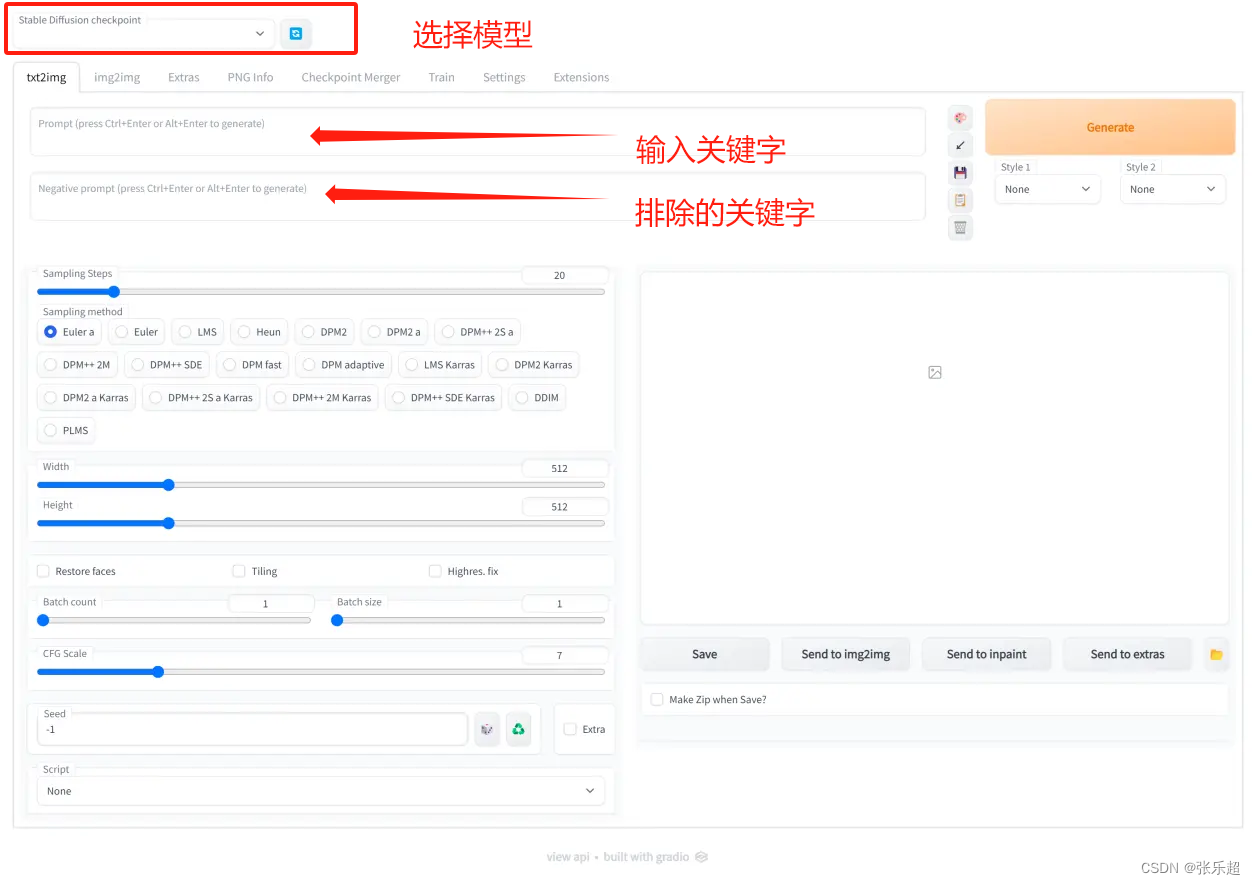Click the Sampling Steps number box
This screenshot has width=1256, height=885.
pos(565,275)
